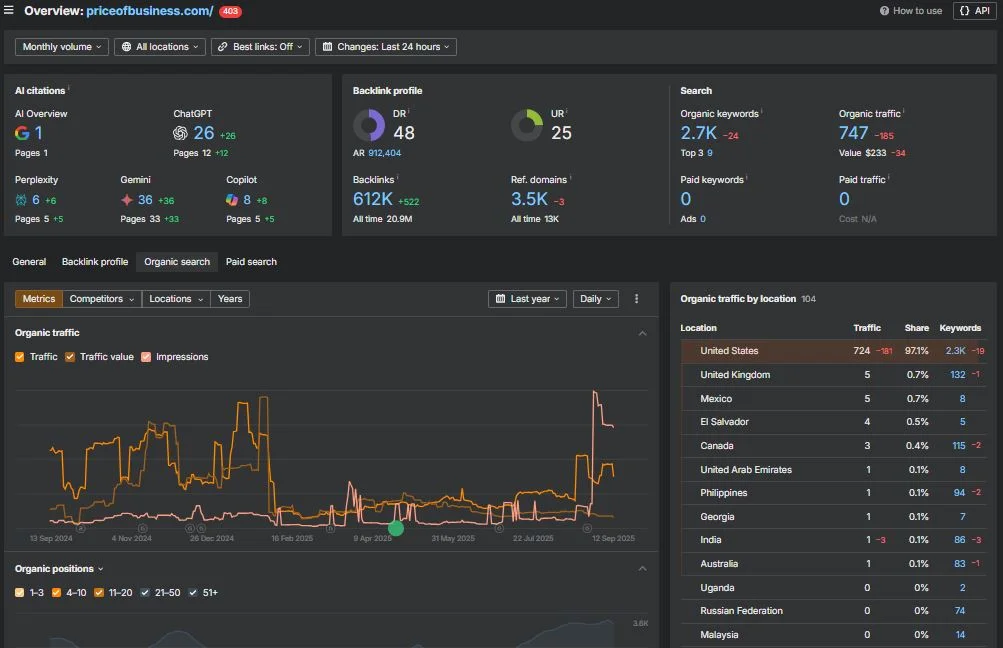Click the Gemini star icon
This screenshot has height=648, width=1003.
[127, 200]
